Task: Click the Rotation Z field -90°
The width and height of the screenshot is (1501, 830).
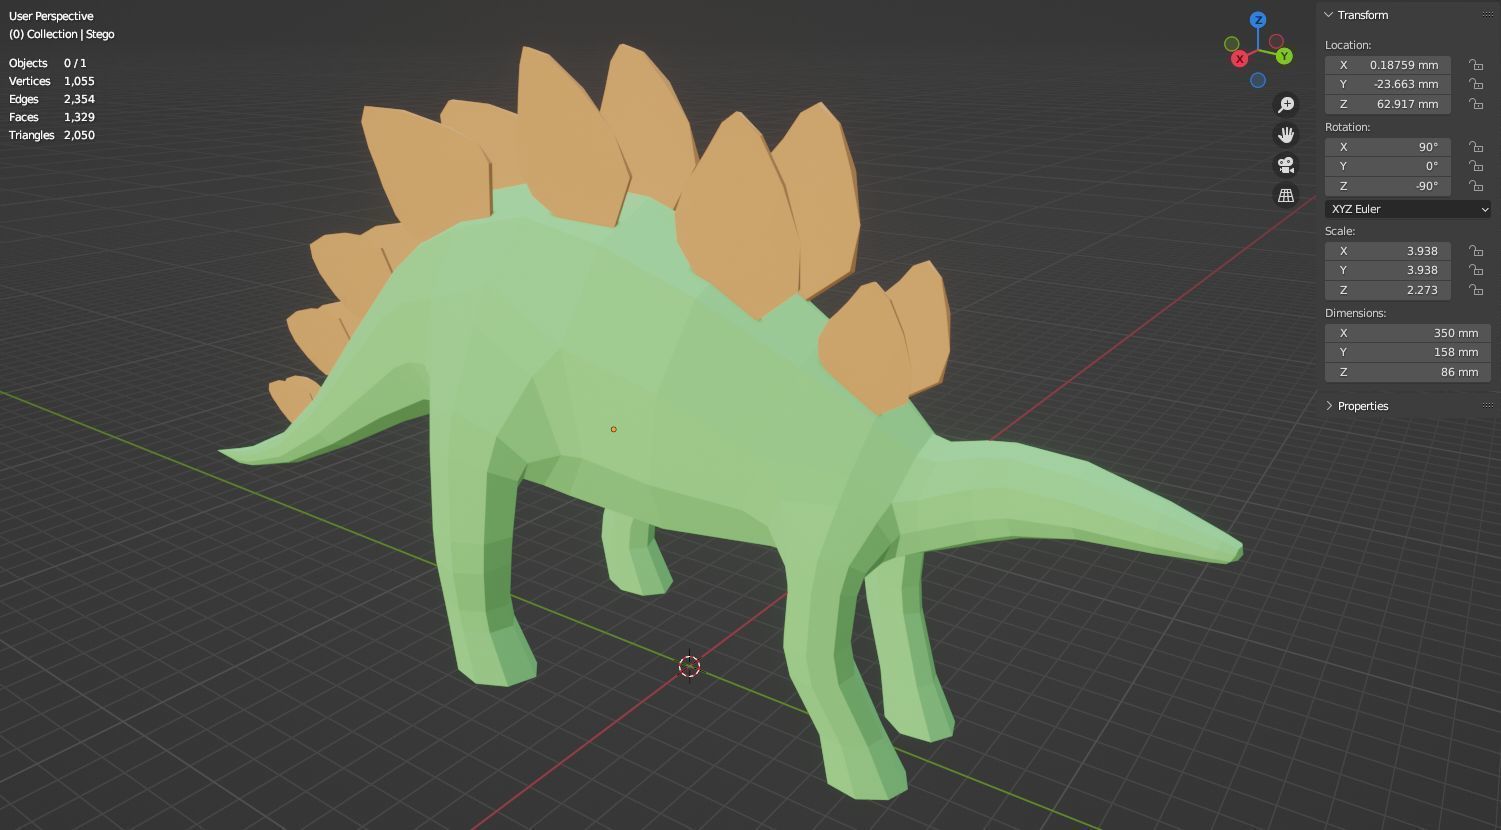Action: click(1388, 186)
